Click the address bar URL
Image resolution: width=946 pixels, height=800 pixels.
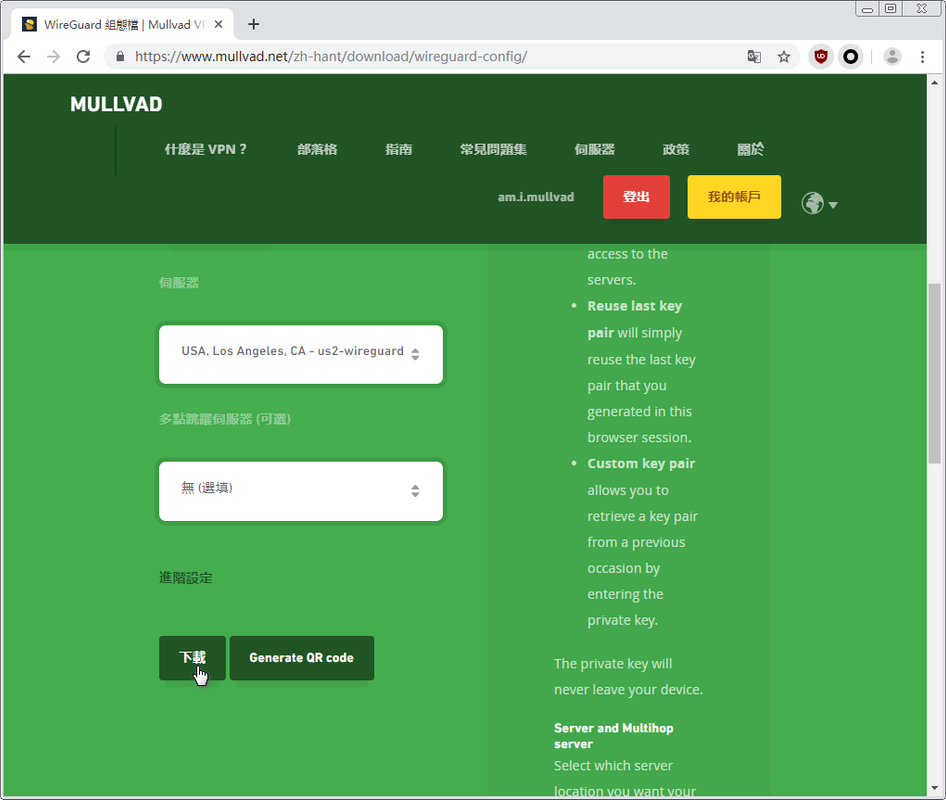[331, 57]
